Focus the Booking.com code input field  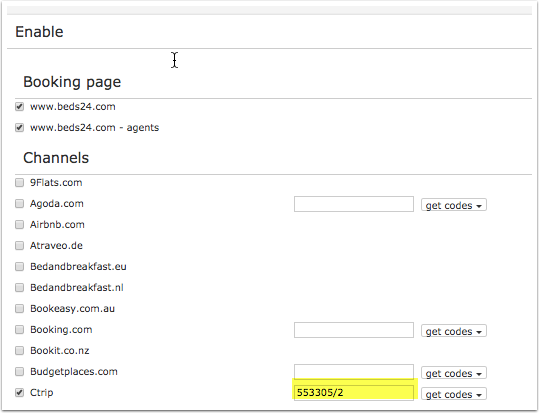354,330
